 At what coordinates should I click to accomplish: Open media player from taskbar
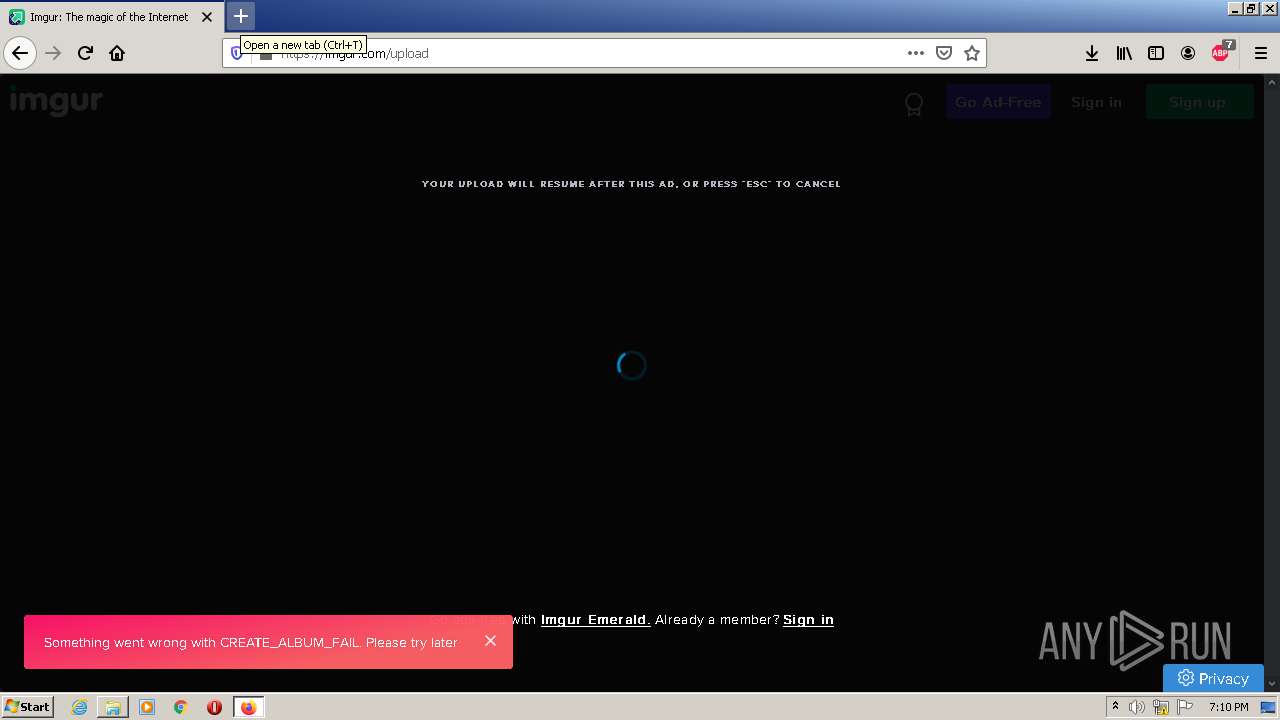click(x=147, y=707)
